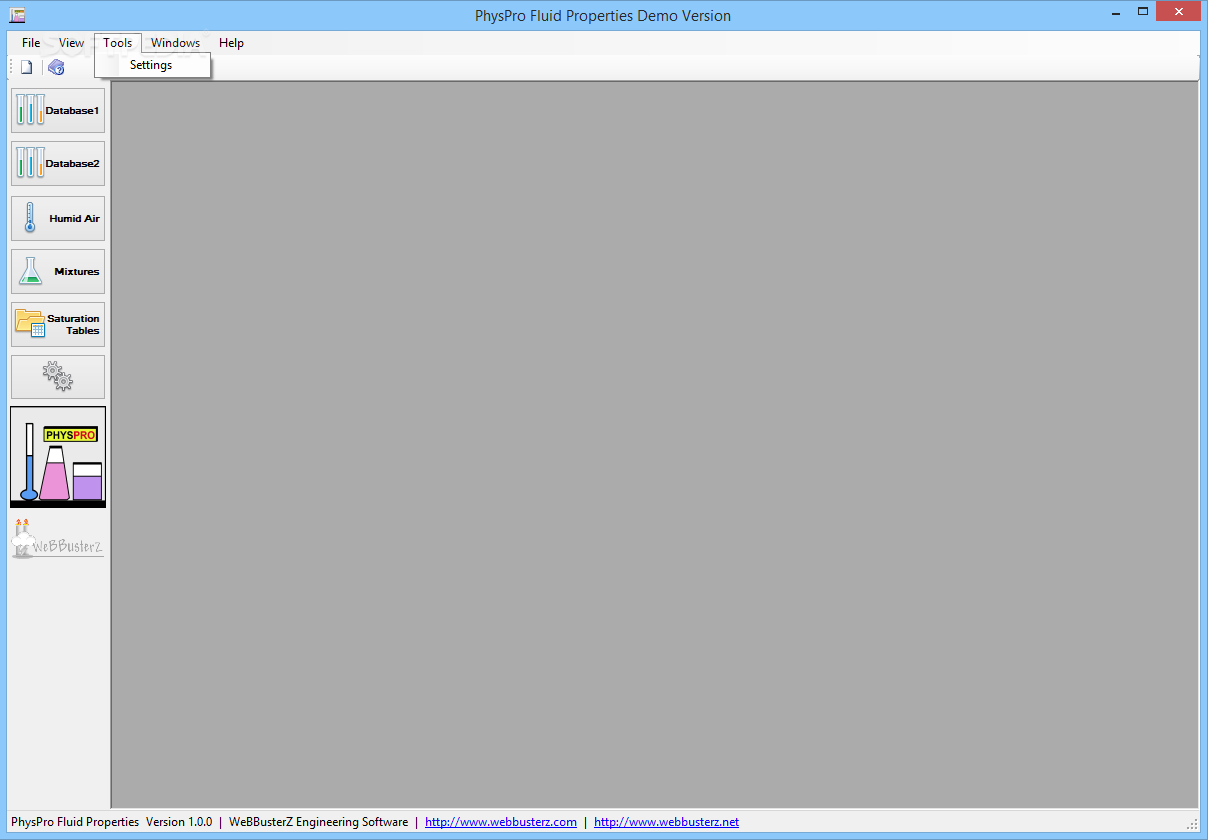Launch the Humid Air calculator
Image resolution: width=1208 pixels, height=840 pixels.
[x=58, y=218]
